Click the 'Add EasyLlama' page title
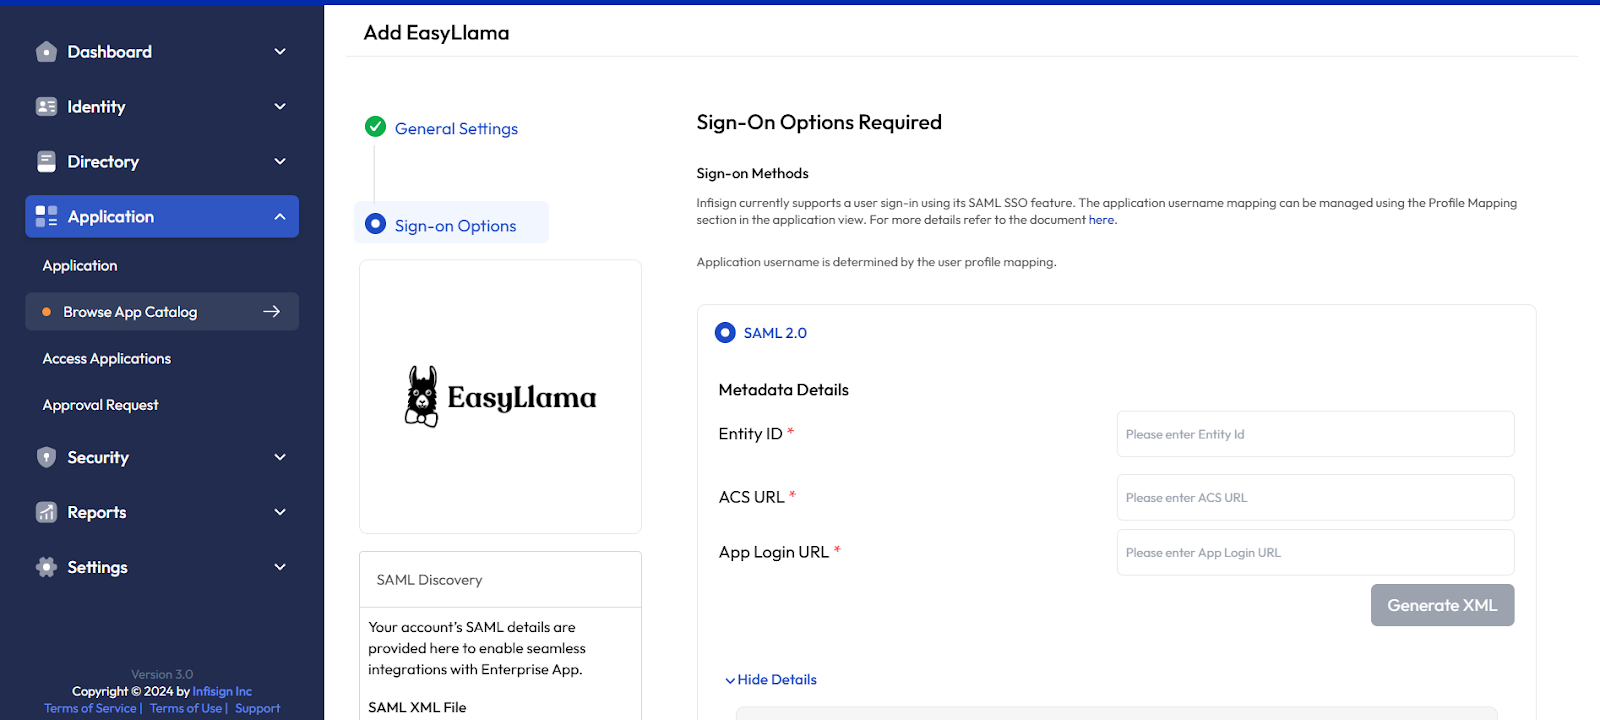The height and width of the screenshot is (720, 1600). point(436,33)
